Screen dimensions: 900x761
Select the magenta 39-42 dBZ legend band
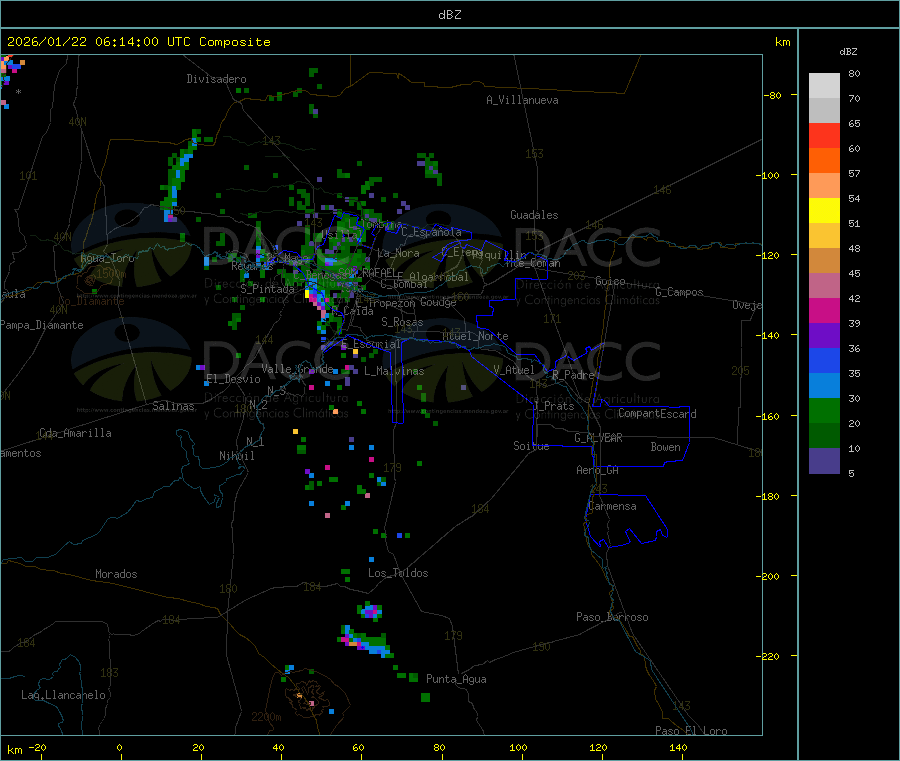pyautogui.click(x=824, y=310)
